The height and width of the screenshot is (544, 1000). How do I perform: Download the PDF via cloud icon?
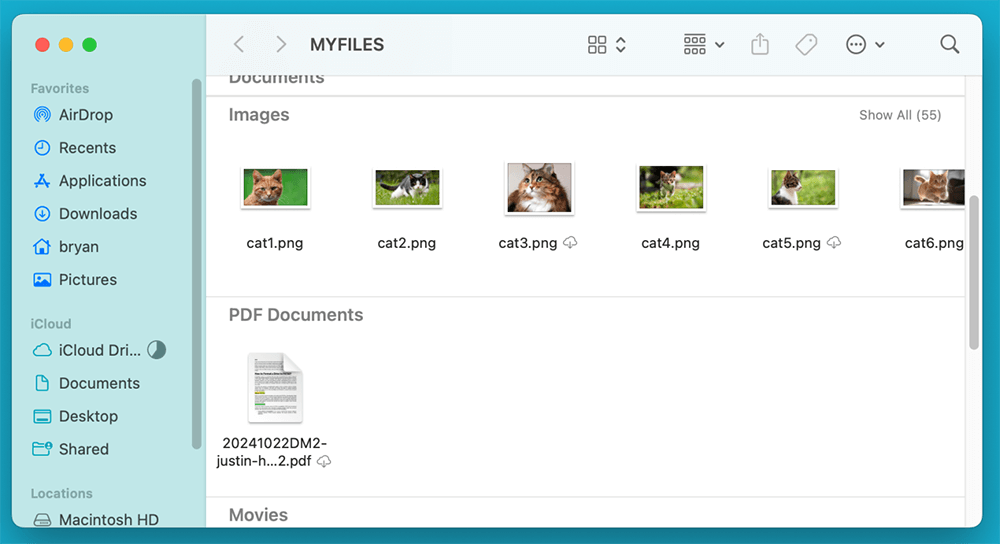pyautogui.click(x=325, y=461)
